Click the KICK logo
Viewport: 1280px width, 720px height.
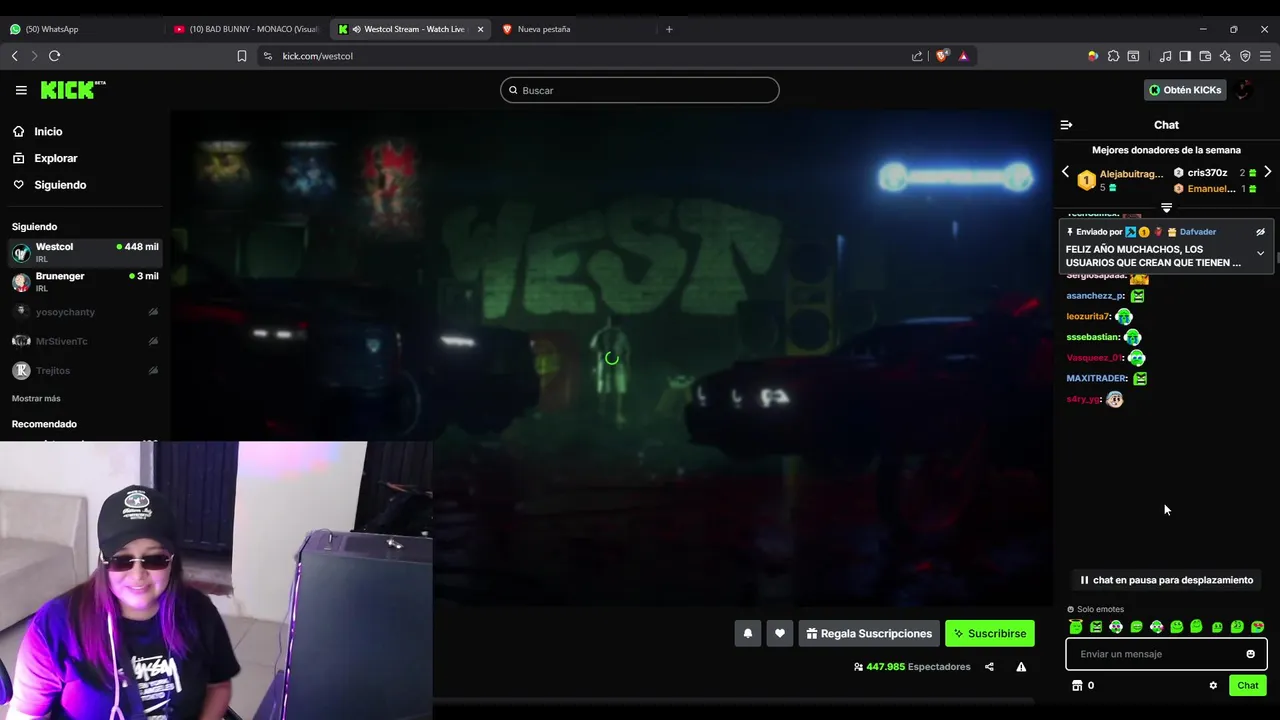73,90
